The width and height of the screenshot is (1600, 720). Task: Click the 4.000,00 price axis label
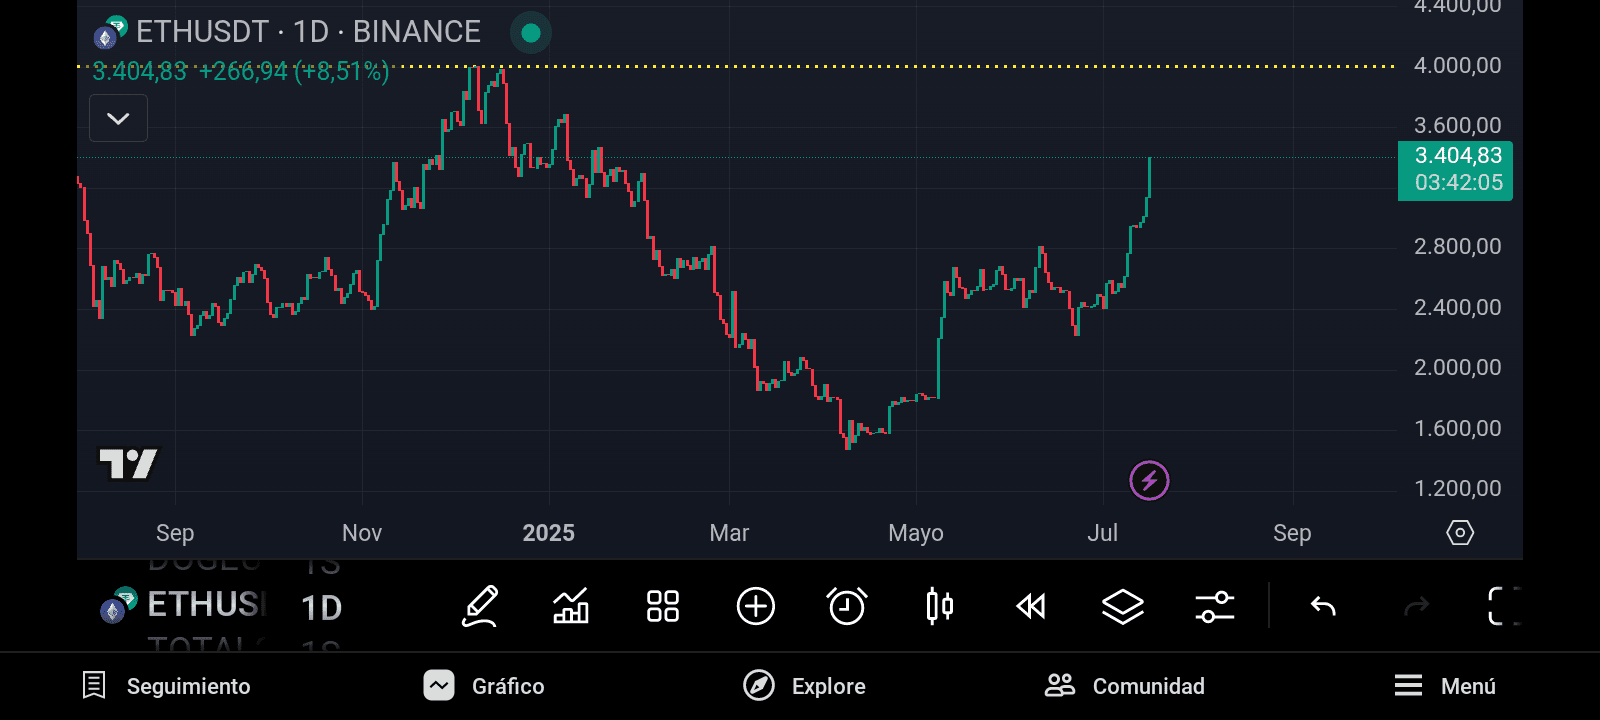(1457, 66)
